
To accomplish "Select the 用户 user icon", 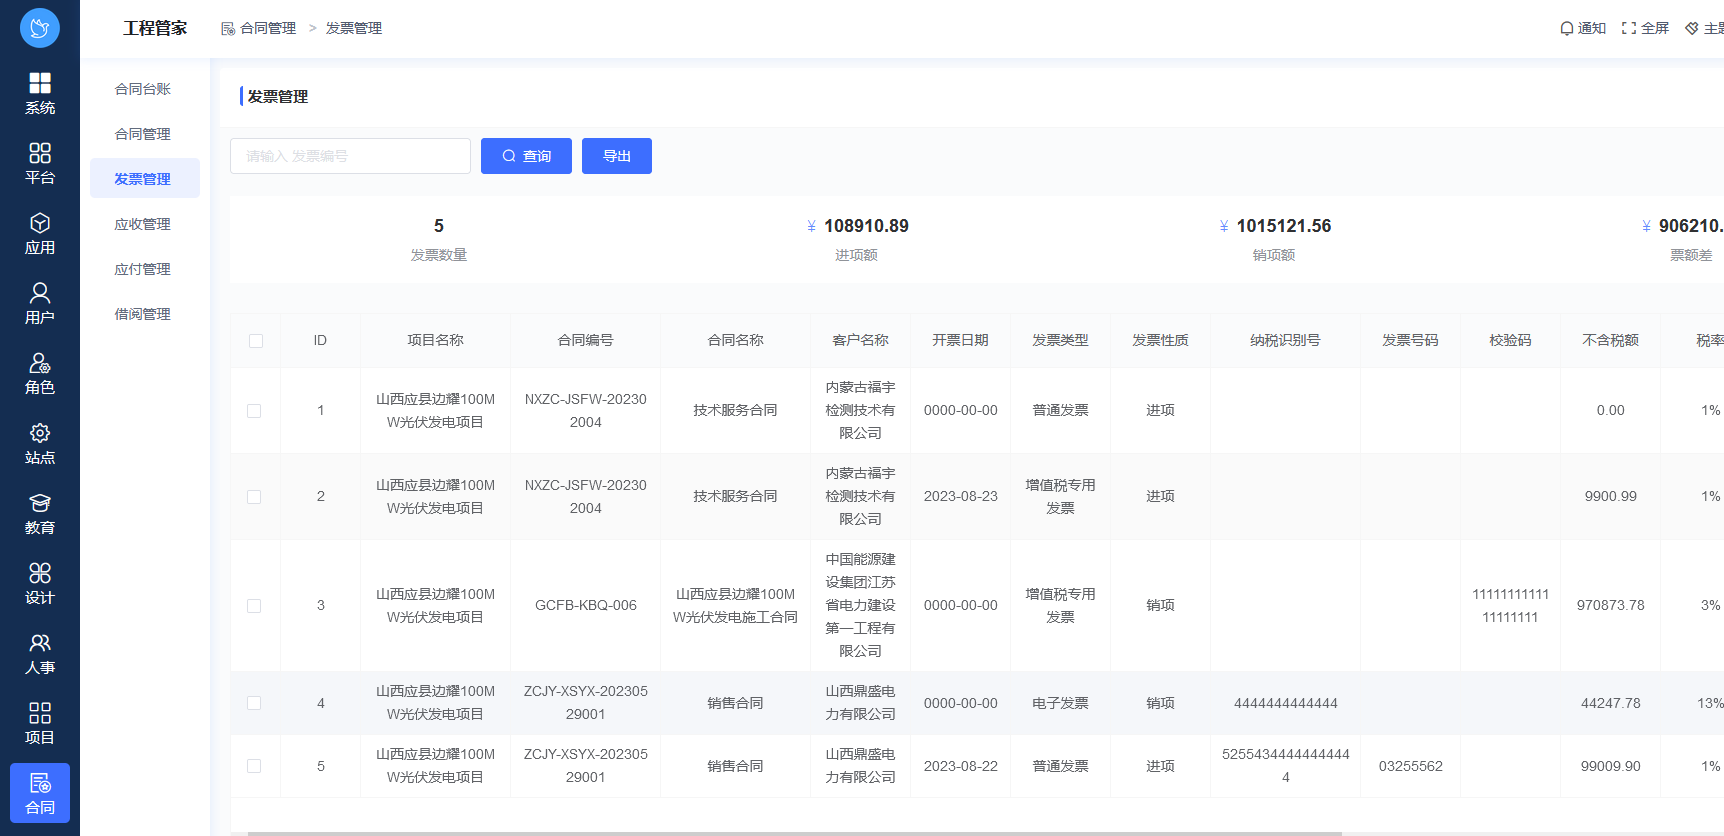I will pyautogui.click(x=40, y=293).
